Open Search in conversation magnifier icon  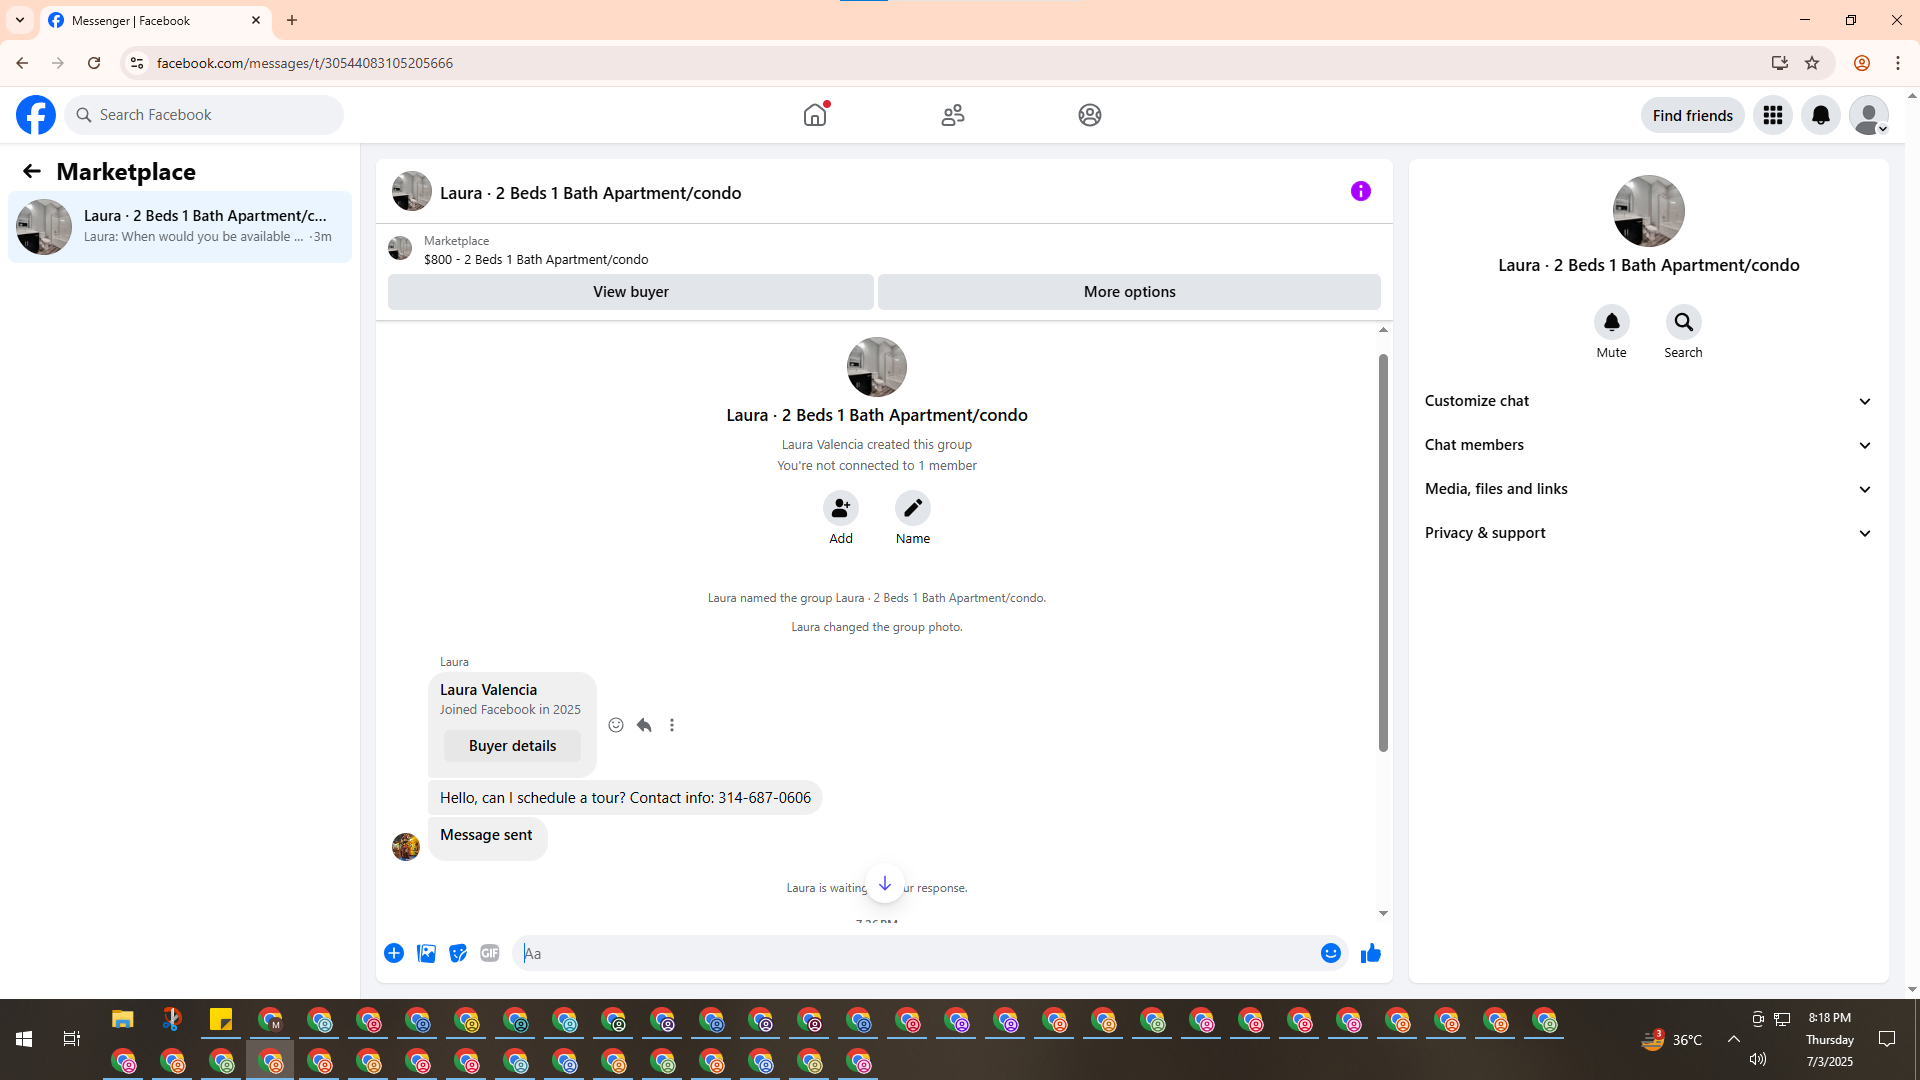point(1683,322)
